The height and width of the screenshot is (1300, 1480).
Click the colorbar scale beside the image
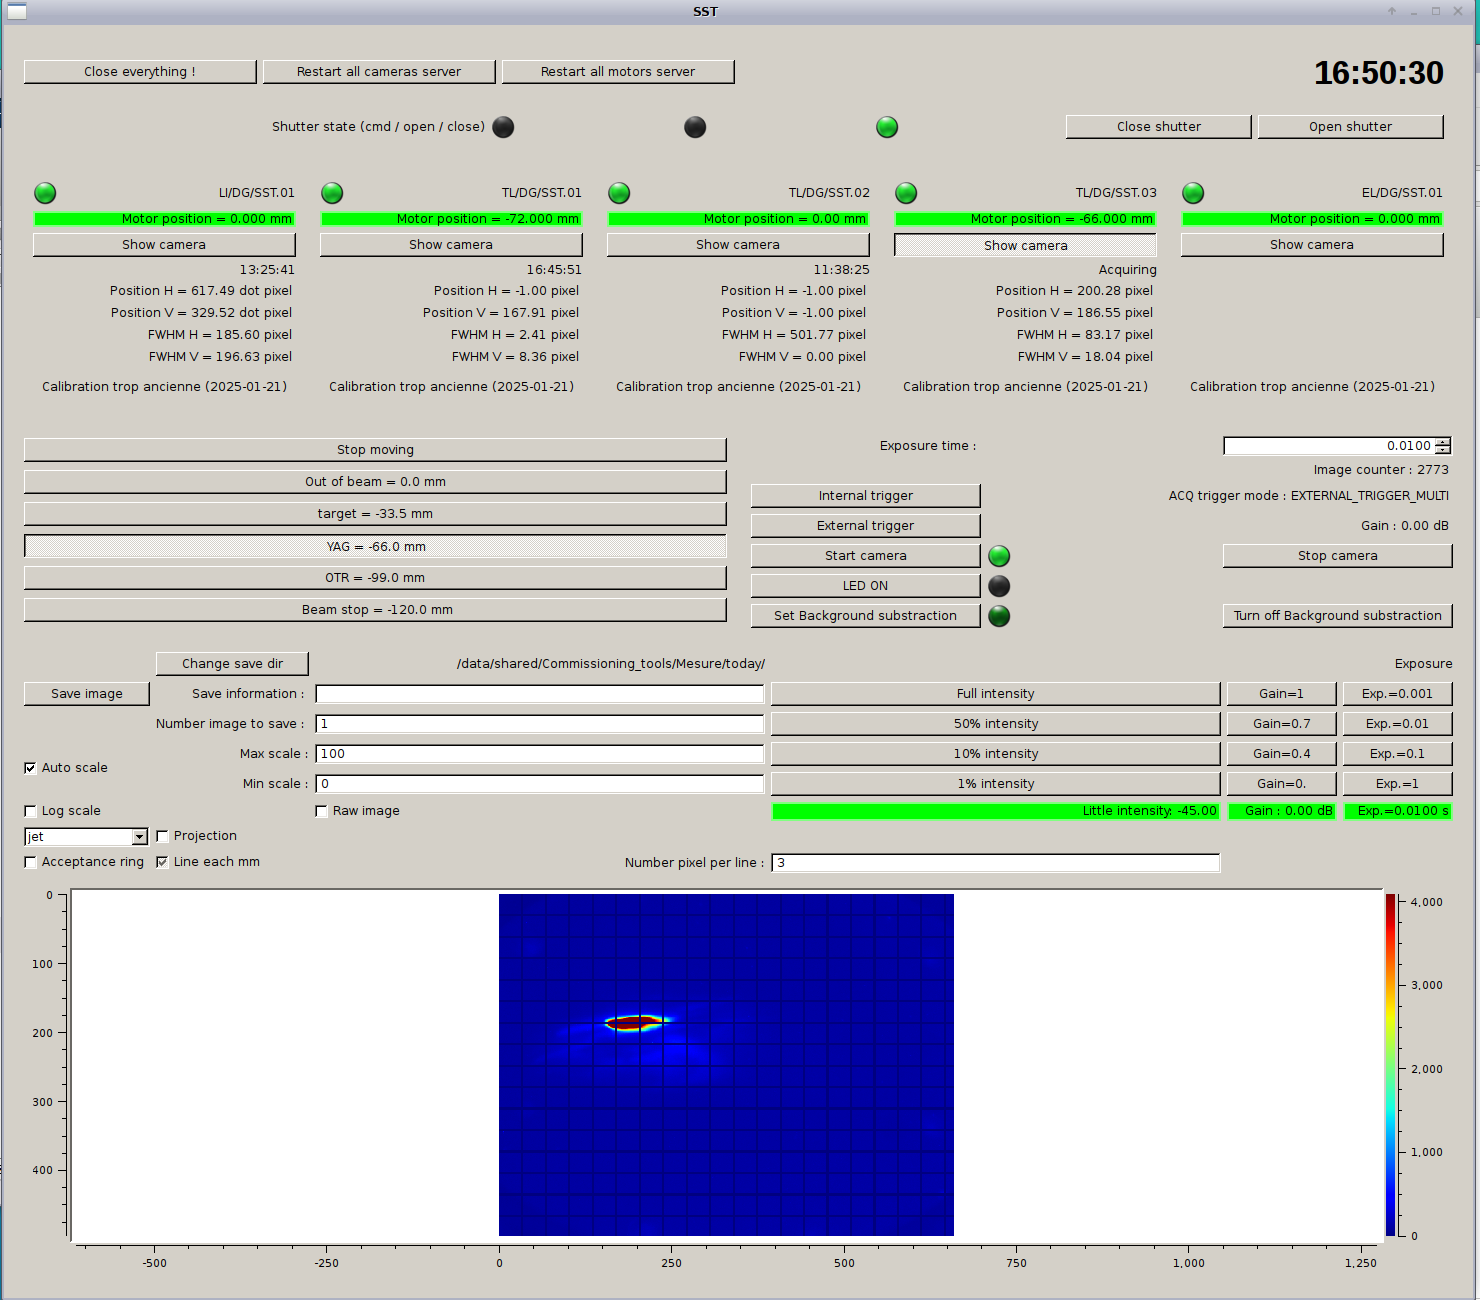1390,1065
